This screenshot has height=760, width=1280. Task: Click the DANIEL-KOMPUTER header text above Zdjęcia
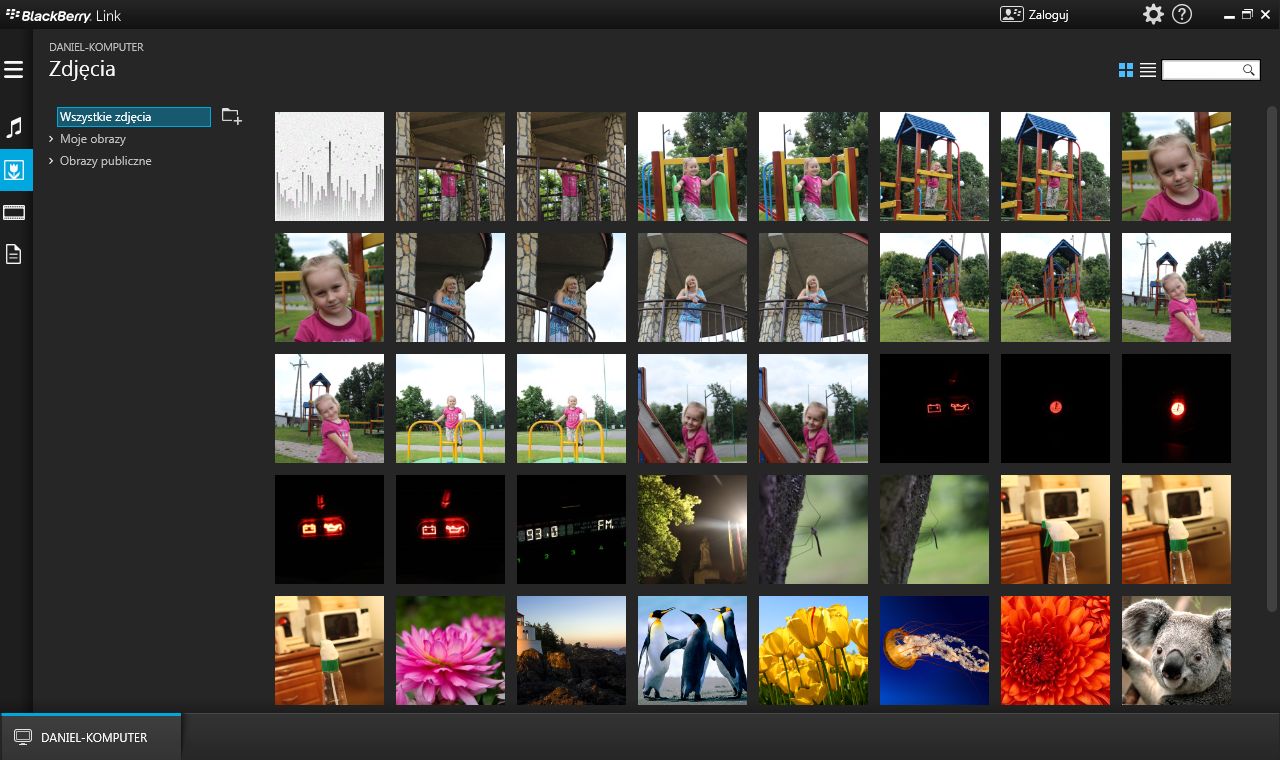coord(96,47)
